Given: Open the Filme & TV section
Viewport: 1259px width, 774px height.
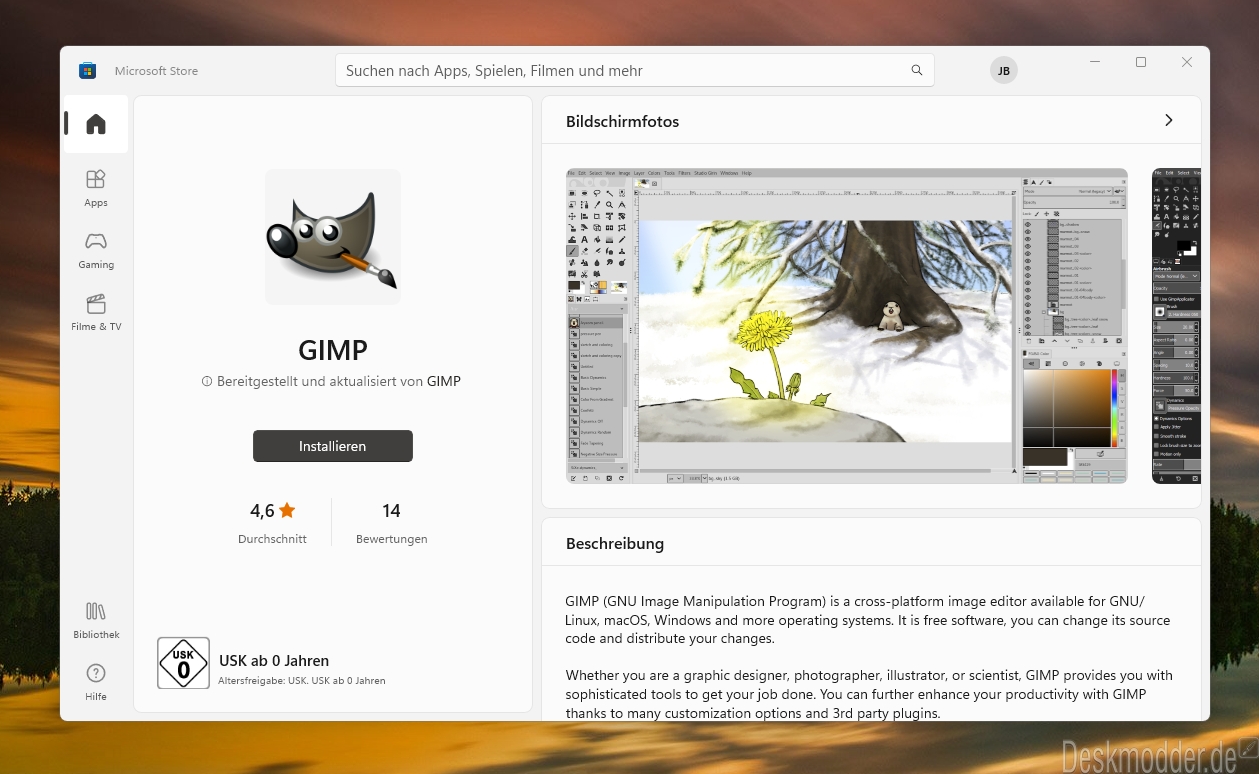Looking at the screenshot, I should [96, 311].
